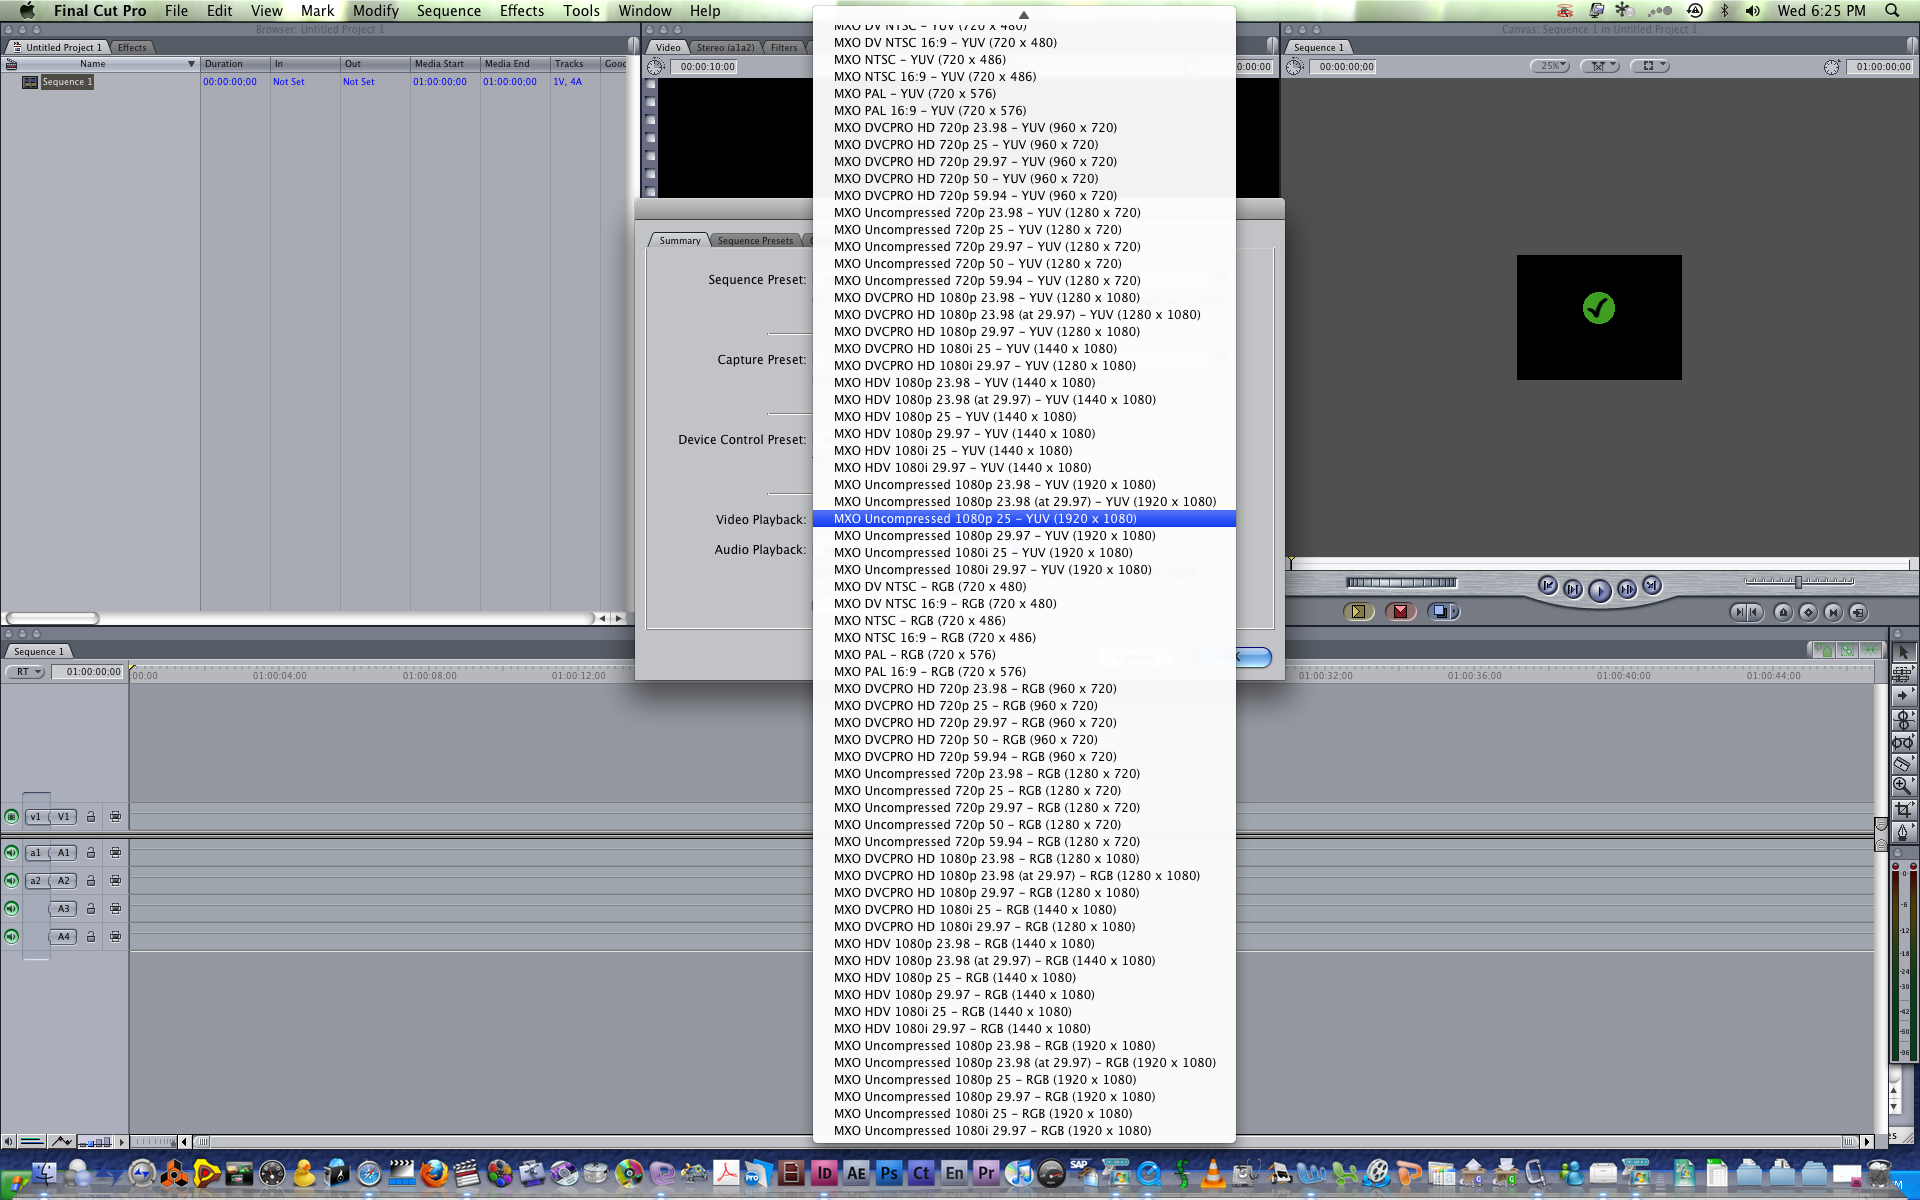Open the Effects menu in menu bar

point(522,11)
